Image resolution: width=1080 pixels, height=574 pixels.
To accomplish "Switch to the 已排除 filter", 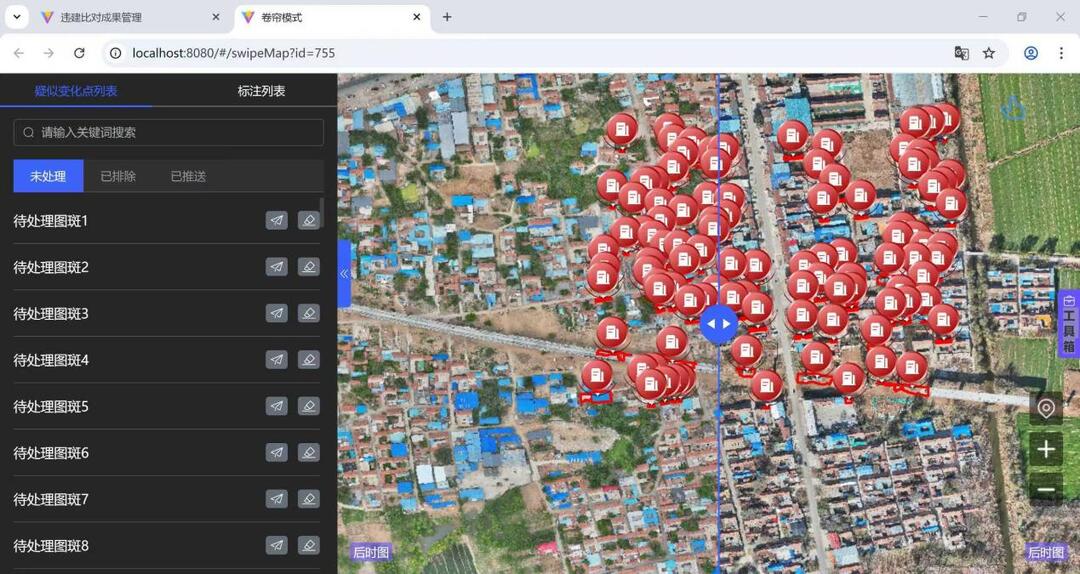I will click(118, 176).
